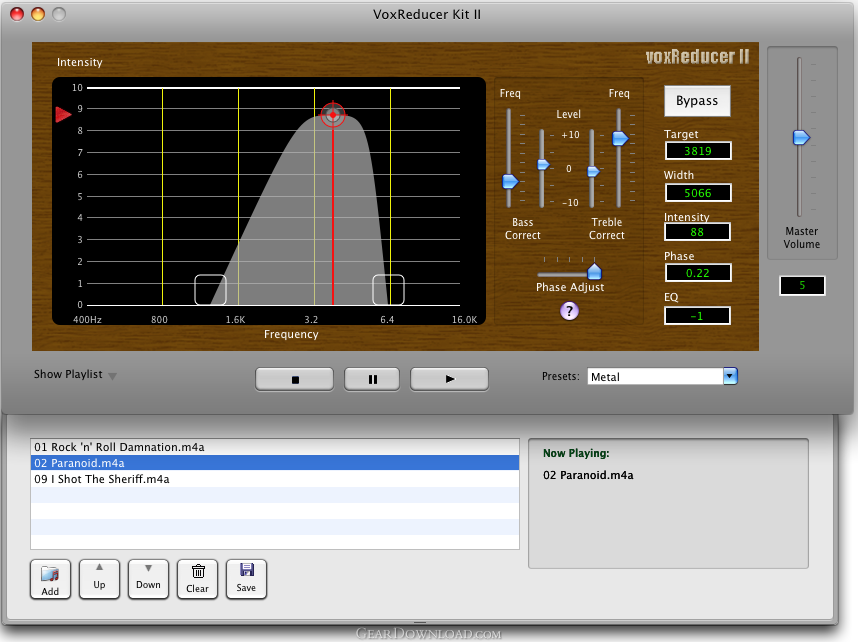Click the Master Volume slider handle

coord(801,137)
